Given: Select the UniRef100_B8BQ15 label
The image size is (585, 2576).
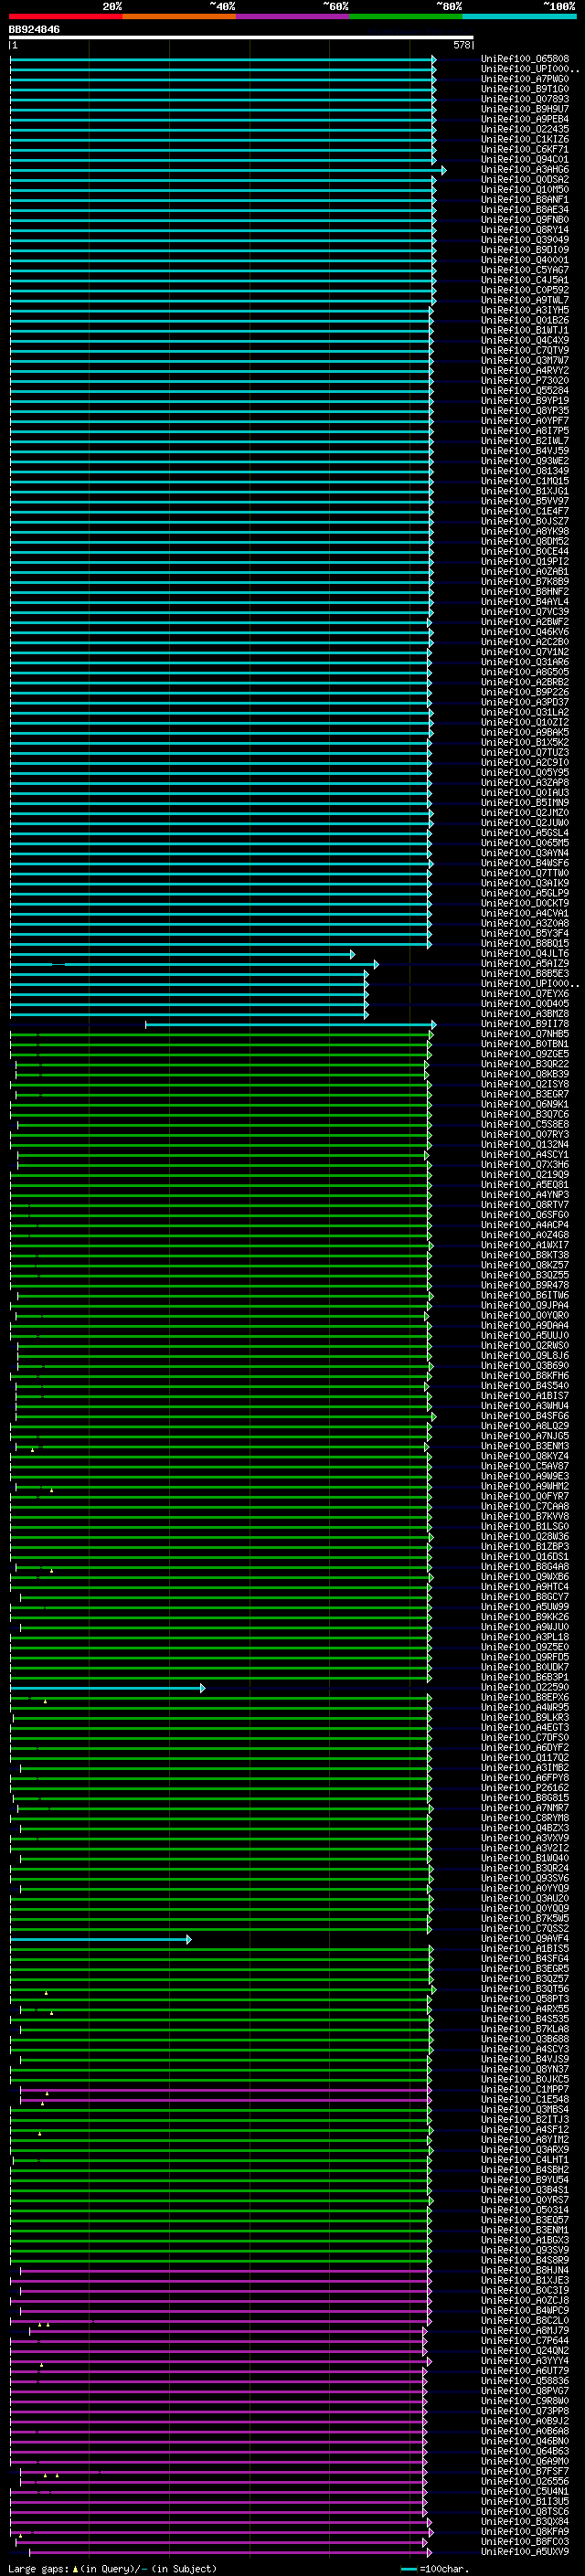Looking at the screenshot, I should pyautogui.click(x=525, y=943).
